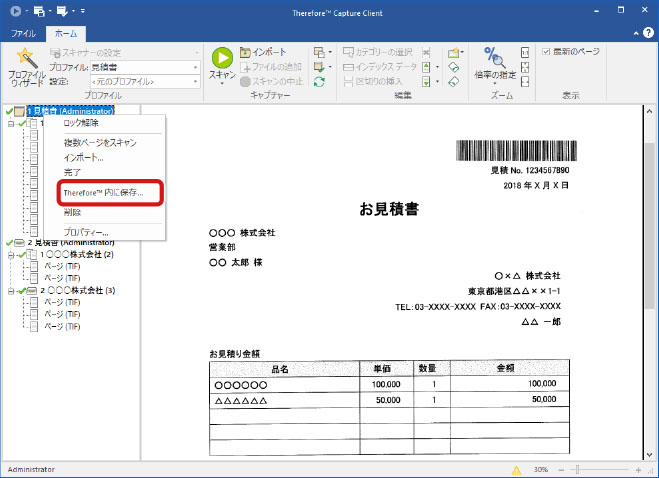Click the zoom slider handle in status bar
The width and height of the screenshot is (659, 478).
pyautogui.click(x=579, y=469)
